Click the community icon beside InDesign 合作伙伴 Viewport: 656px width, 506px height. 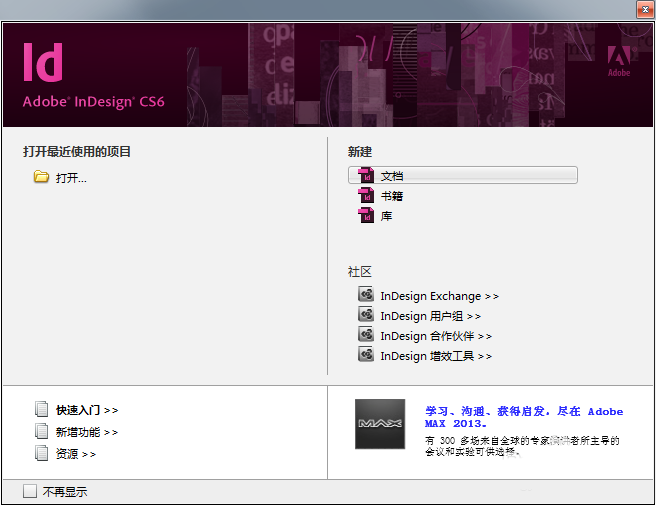366,334
